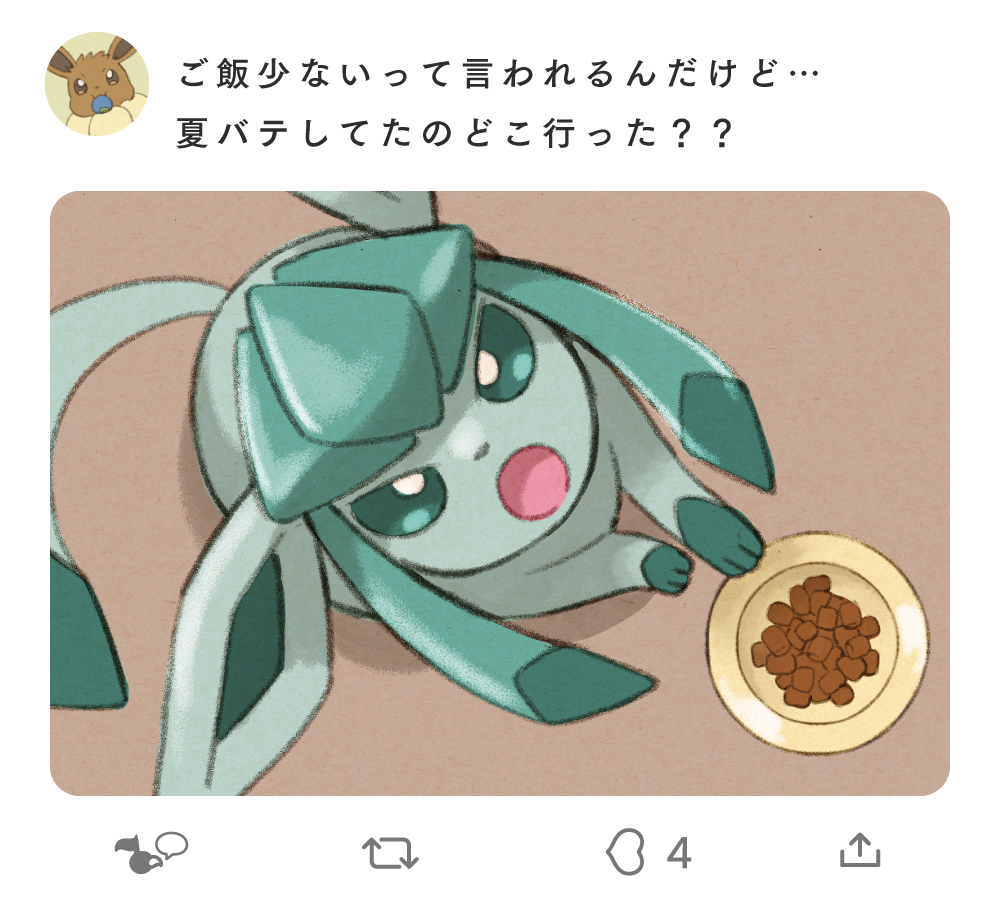Click the post line starting with 夏バテ
This screenshot has height=920, width=1000.
pos(453,134)
